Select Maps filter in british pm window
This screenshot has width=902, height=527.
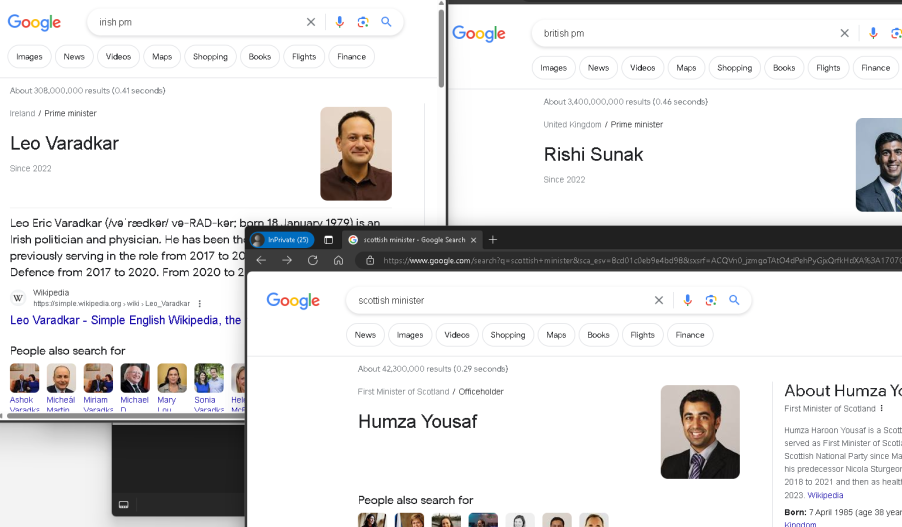click(686, 68)
